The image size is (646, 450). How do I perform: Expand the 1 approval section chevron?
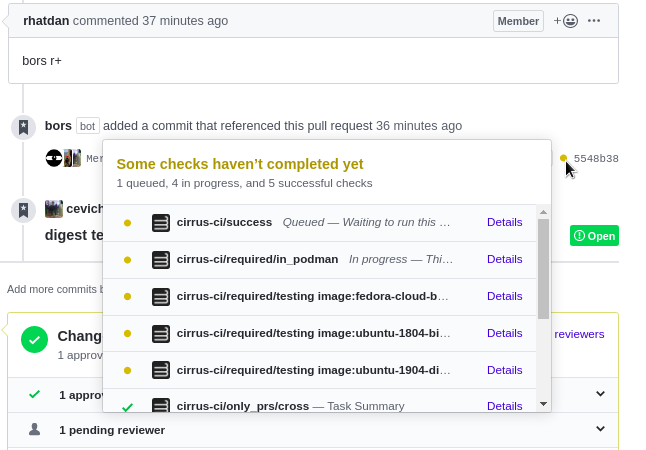(600, 394)
